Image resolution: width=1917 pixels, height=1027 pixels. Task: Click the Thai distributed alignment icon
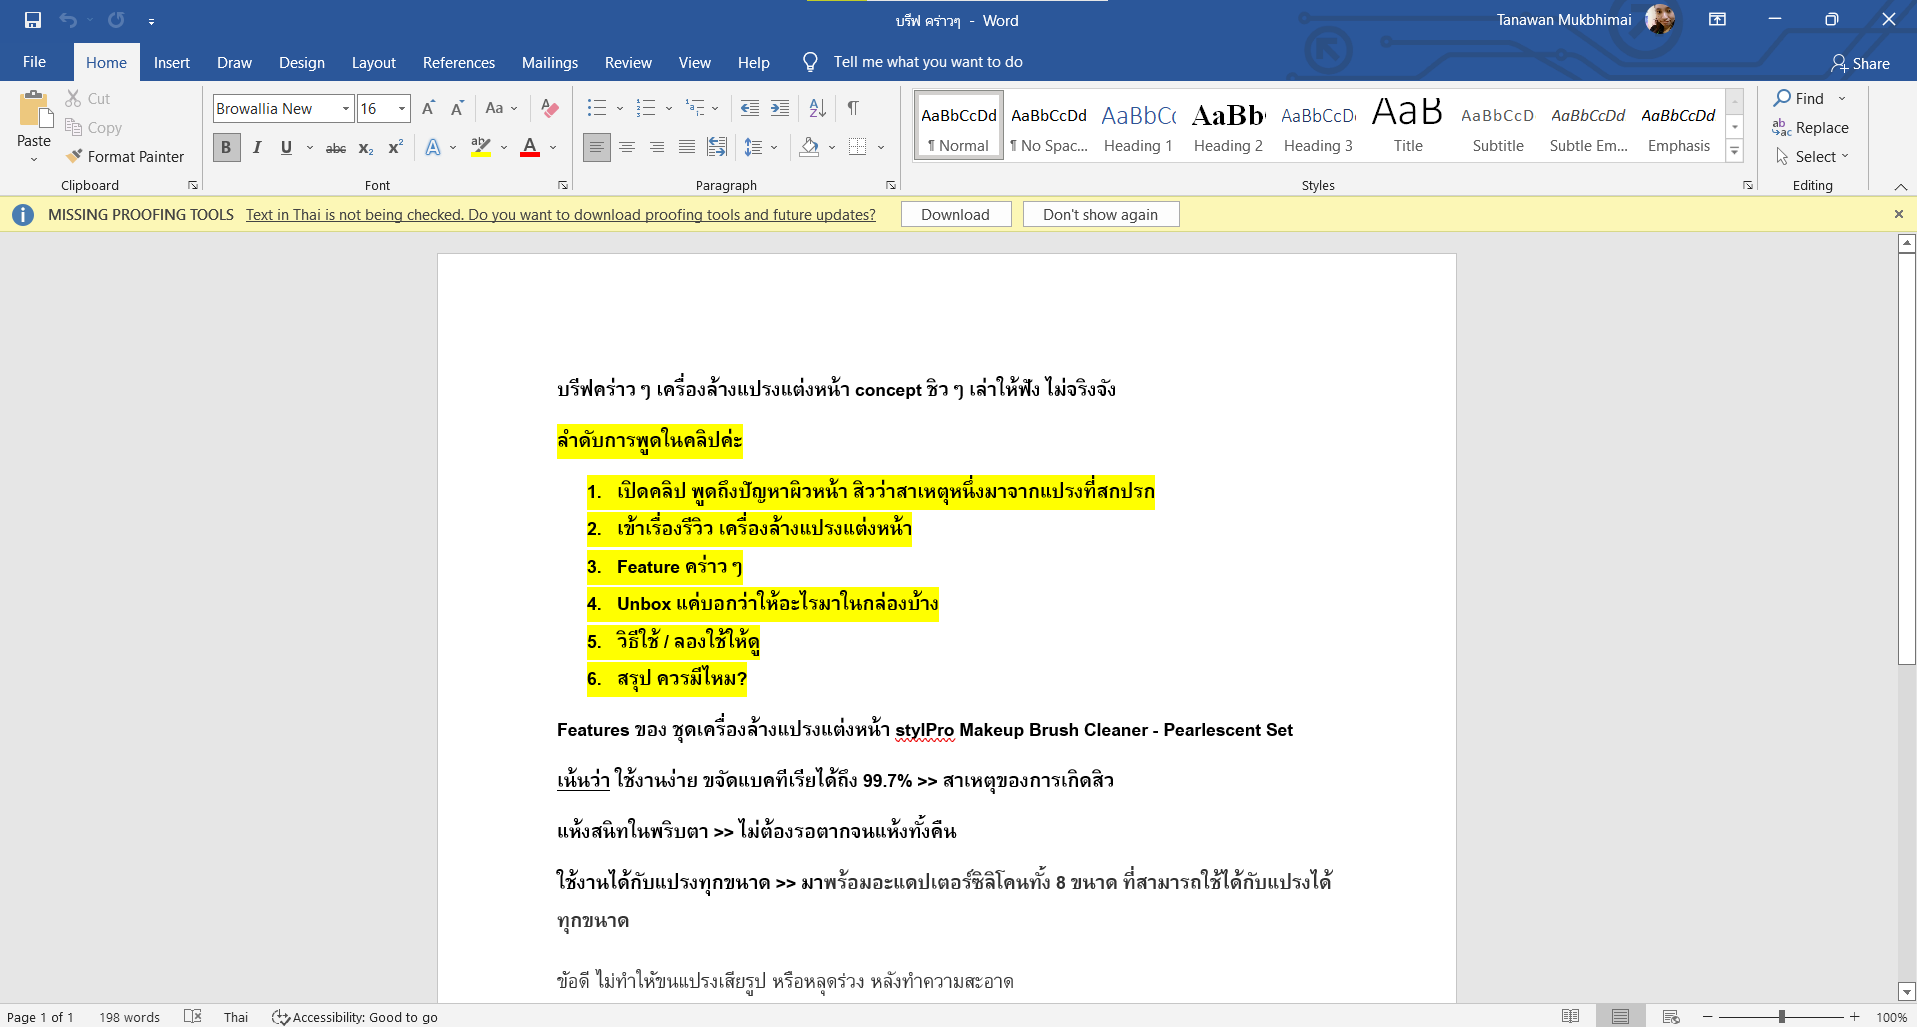(717, 148)
